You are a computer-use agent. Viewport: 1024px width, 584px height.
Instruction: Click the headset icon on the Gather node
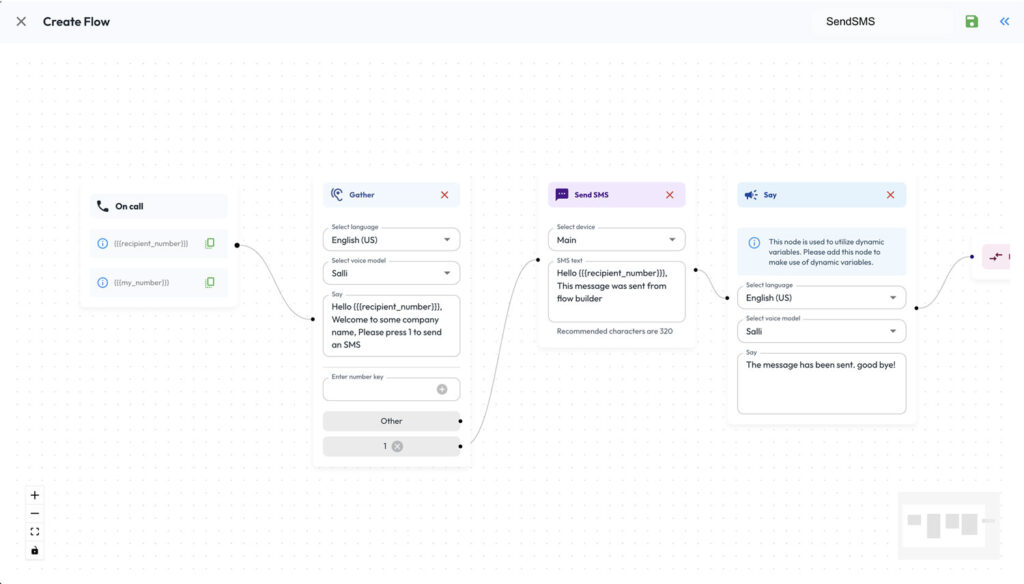click(336, 194)
